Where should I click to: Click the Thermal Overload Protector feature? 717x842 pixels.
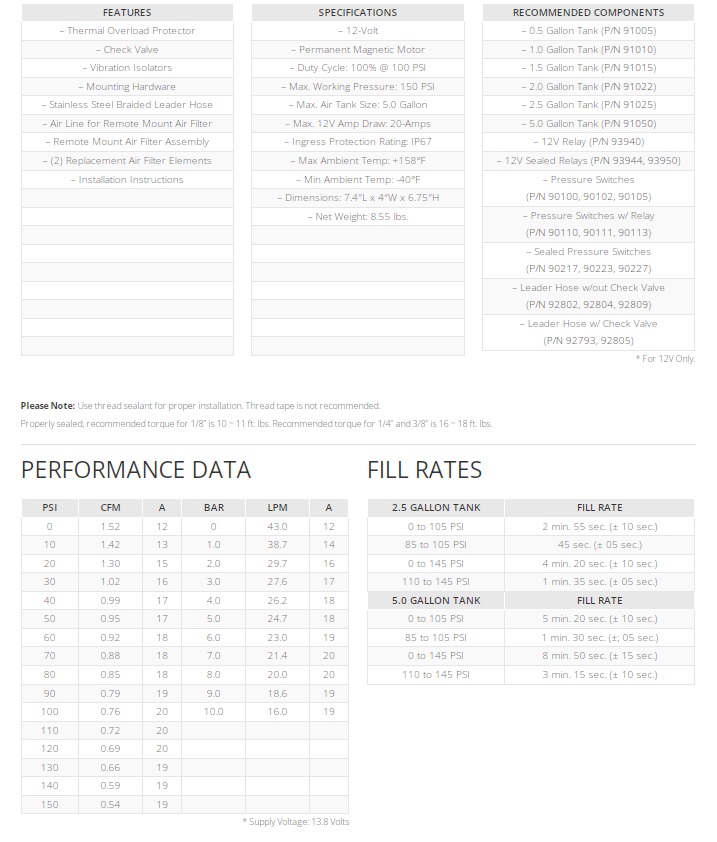point(127,31)
